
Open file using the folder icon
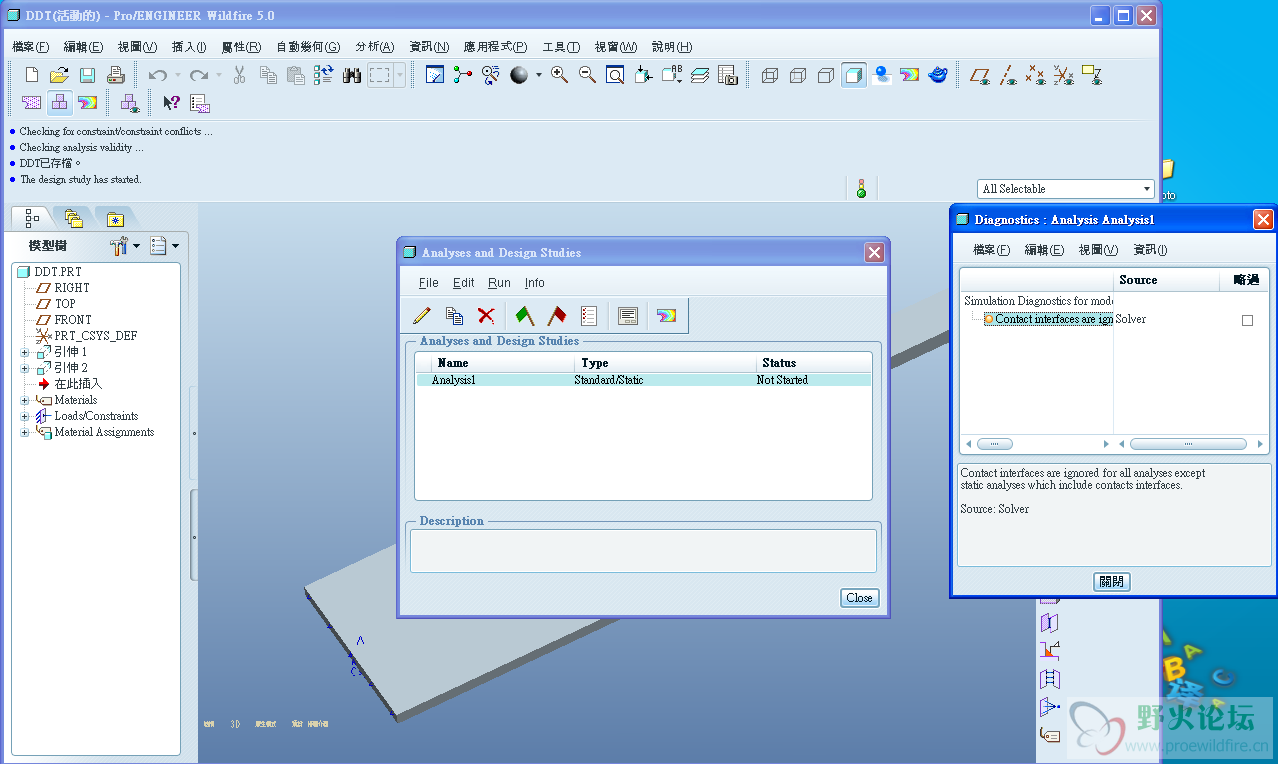(x=59, y=75)
